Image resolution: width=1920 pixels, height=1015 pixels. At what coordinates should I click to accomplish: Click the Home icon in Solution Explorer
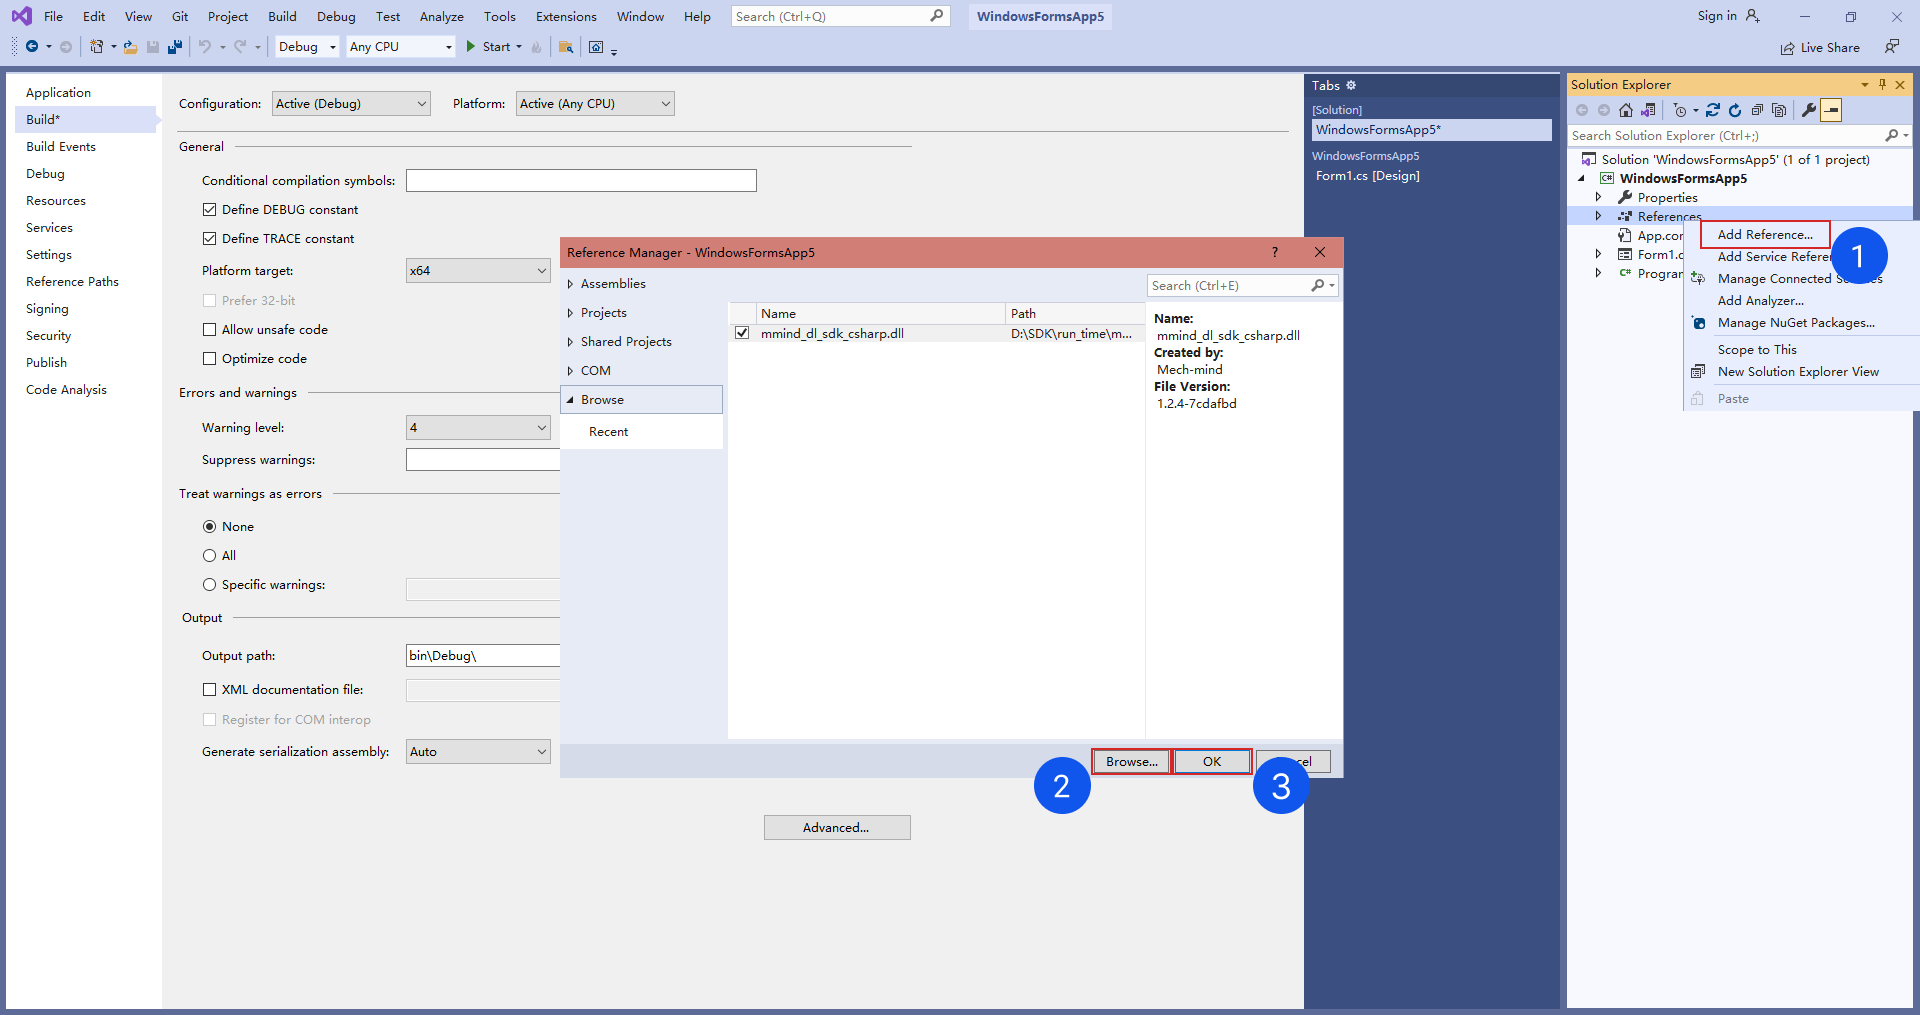point(1626,110)
